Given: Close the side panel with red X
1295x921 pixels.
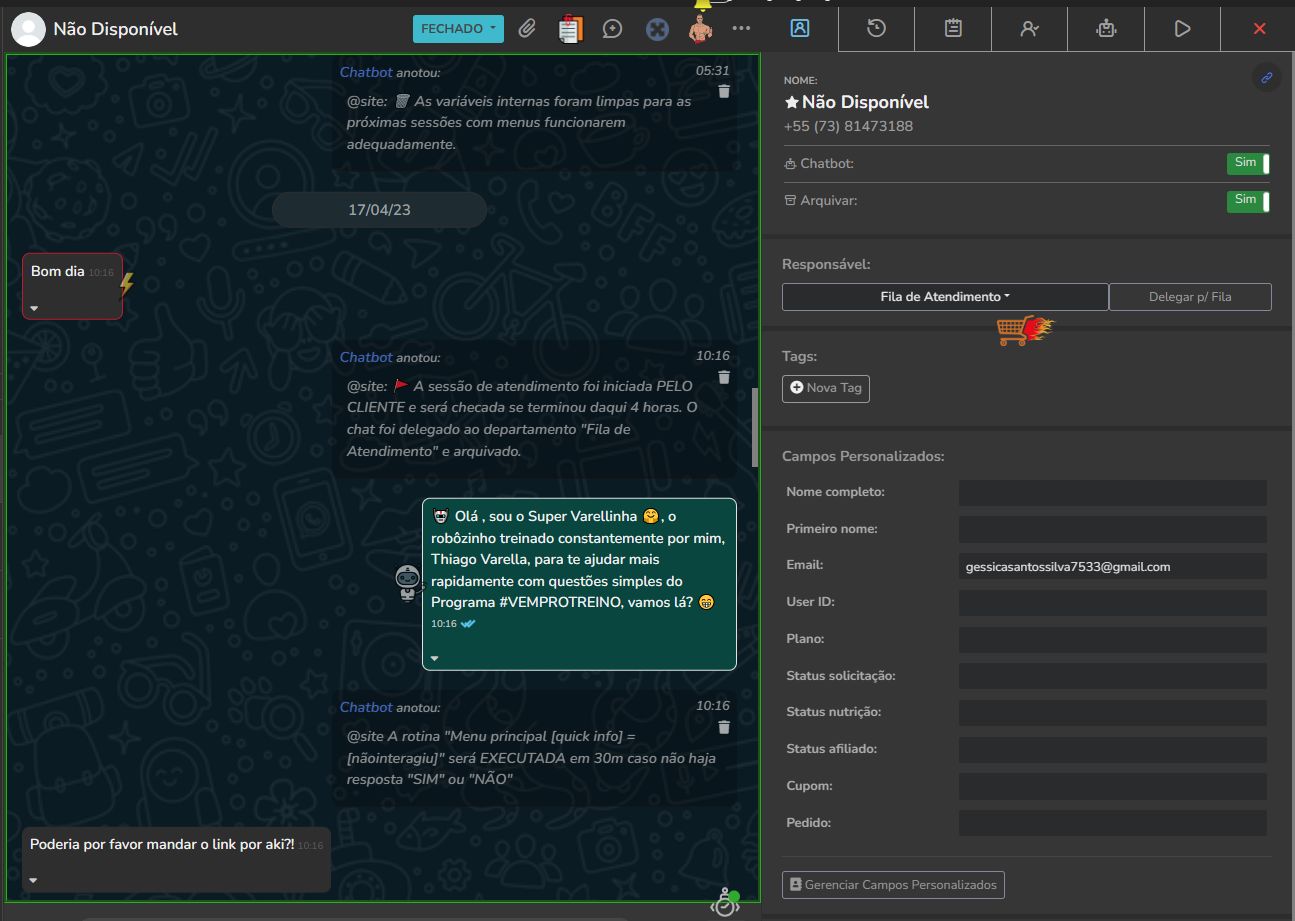Looking at the screenshot, I should point(1259,28).
